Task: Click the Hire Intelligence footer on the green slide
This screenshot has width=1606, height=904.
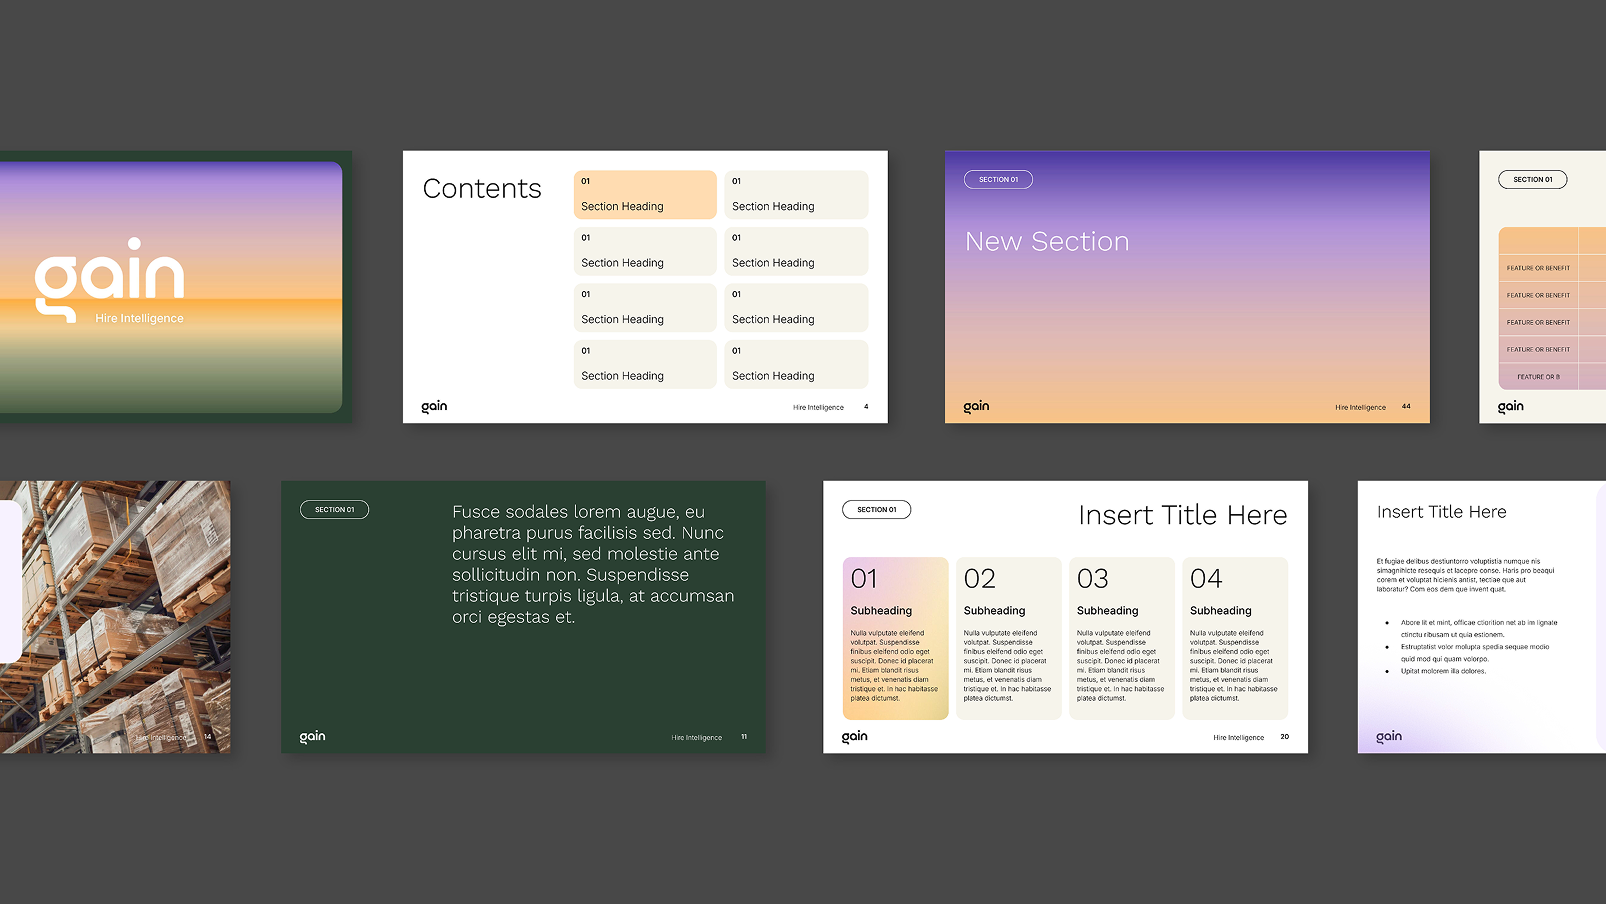Action: 697,737
